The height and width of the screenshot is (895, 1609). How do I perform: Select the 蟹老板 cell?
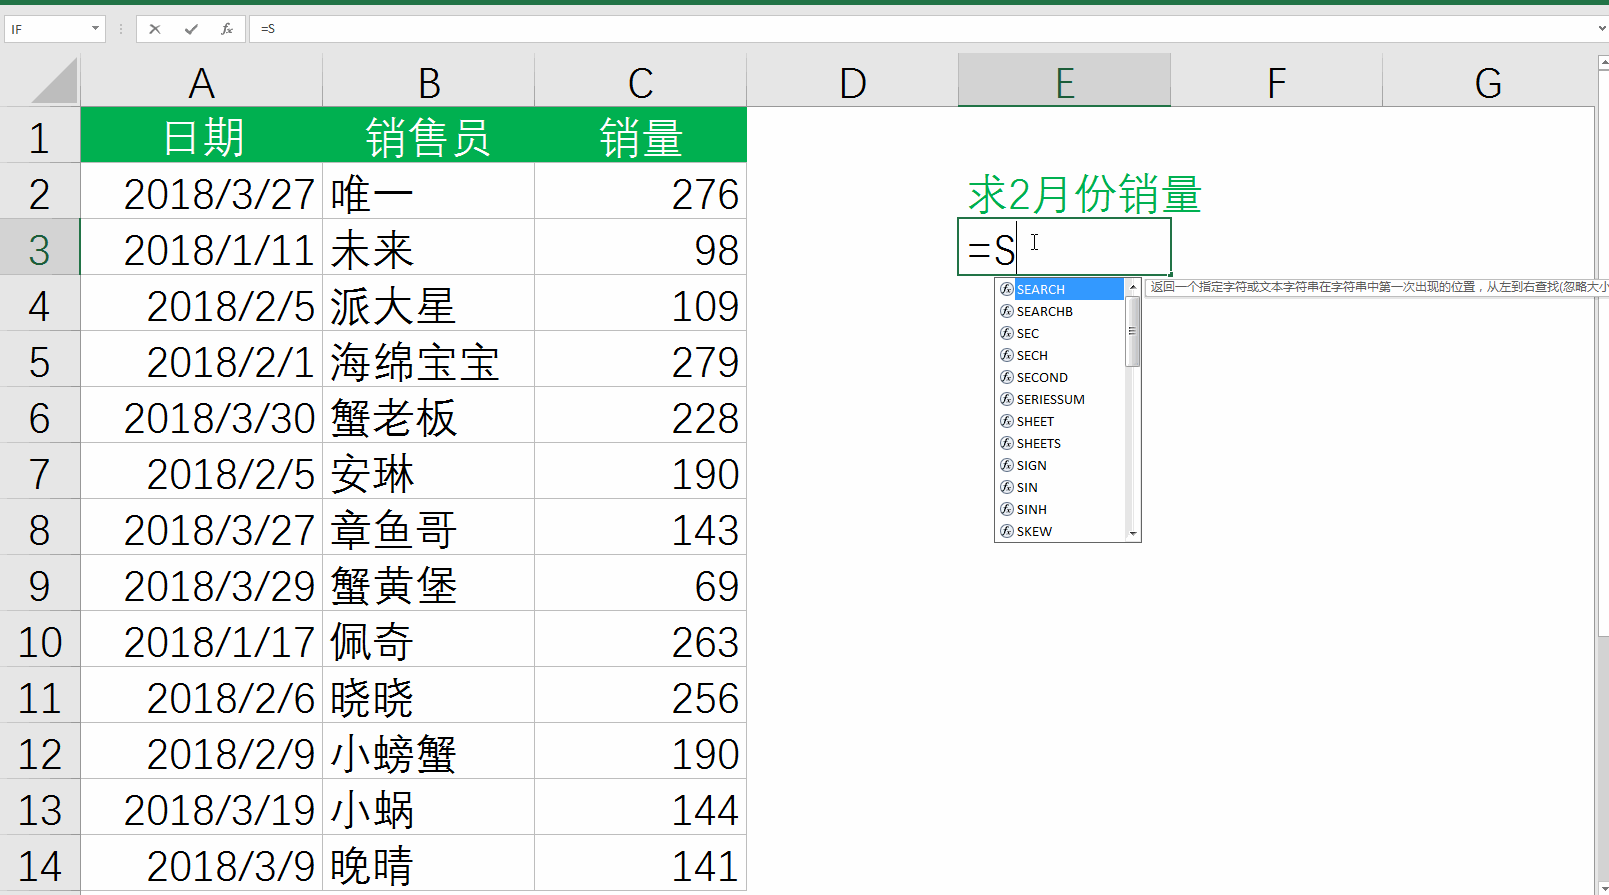[x=429, y=415]
